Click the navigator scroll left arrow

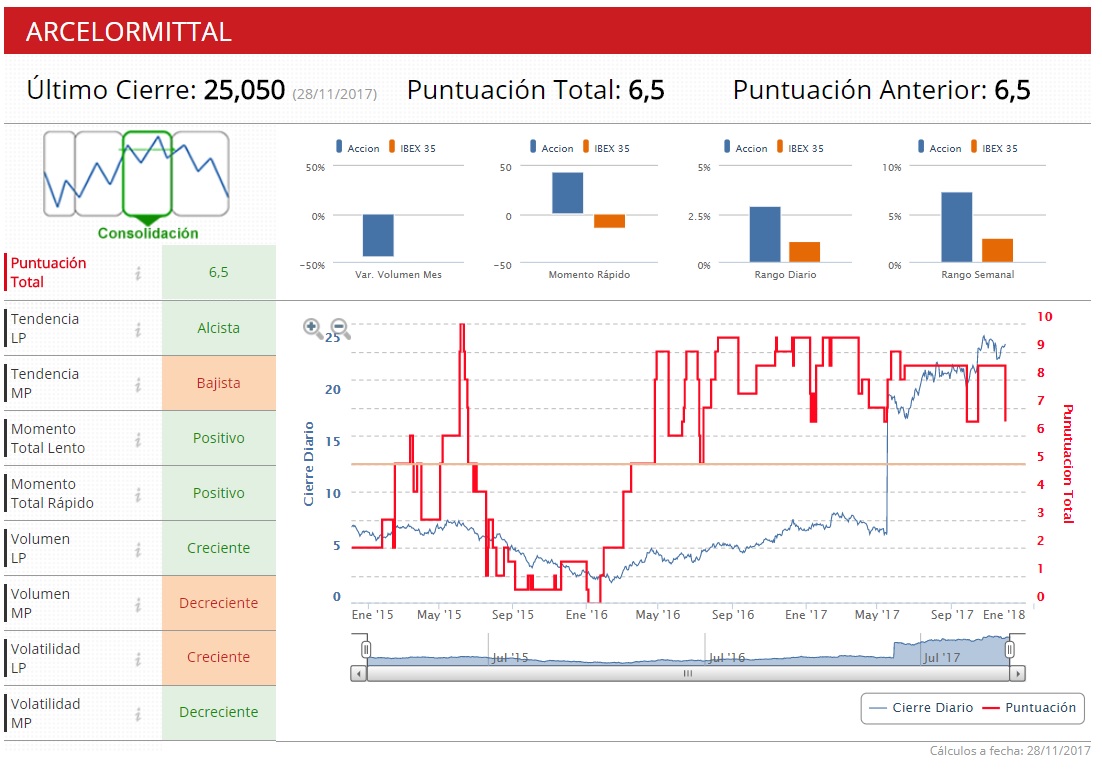click(358, 673)
